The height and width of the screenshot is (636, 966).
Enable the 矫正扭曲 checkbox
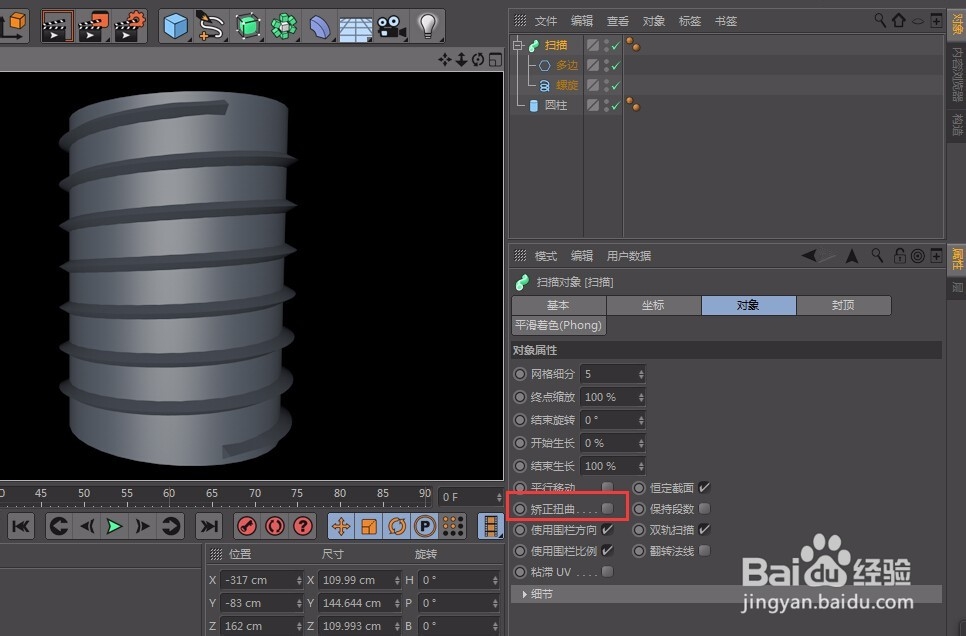[607, 509]
